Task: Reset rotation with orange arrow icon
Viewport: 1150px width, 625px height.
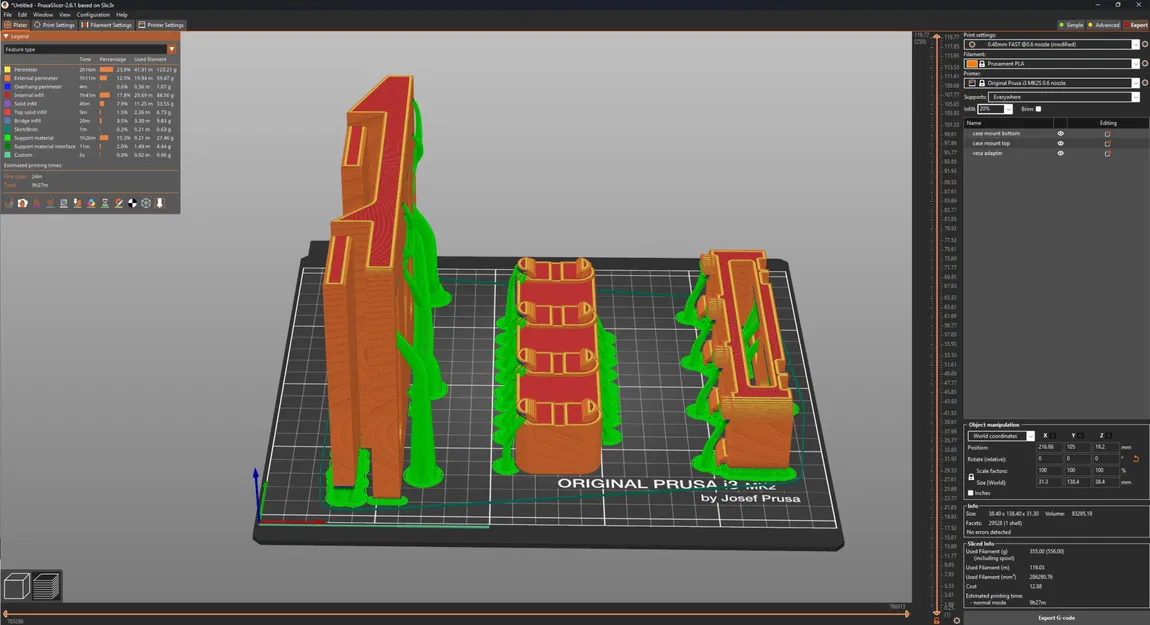Action: click(x=1135, y=459)
